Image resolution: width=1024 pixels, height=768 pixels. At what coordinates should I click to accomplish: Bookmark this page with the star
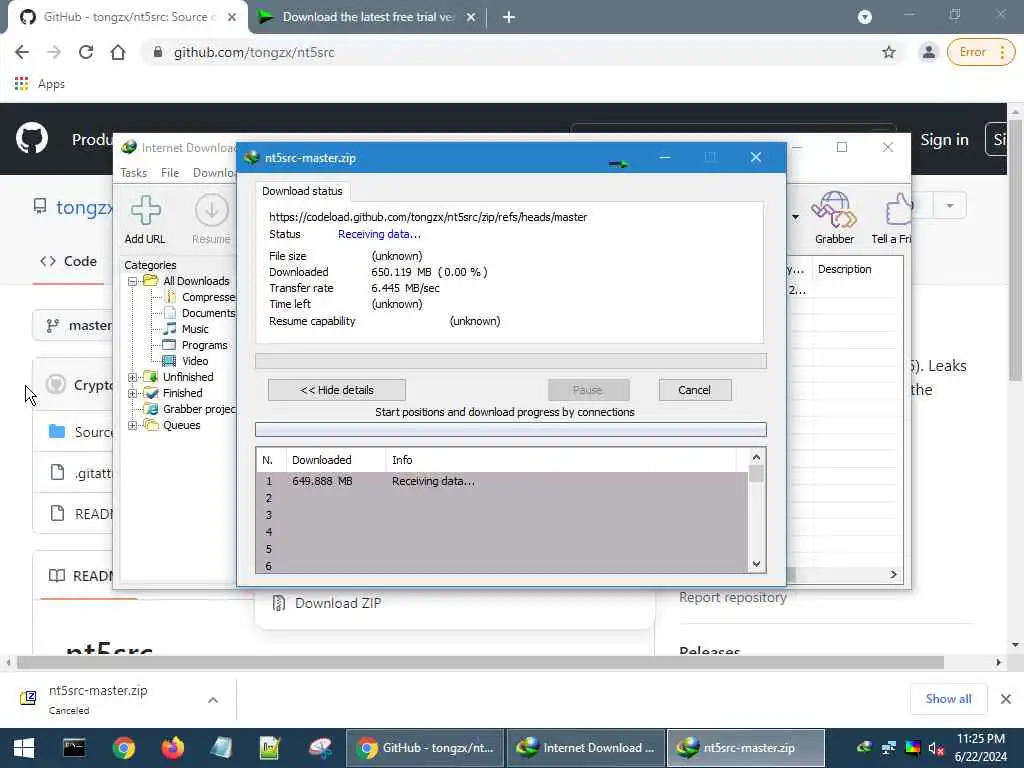point(889,52)
